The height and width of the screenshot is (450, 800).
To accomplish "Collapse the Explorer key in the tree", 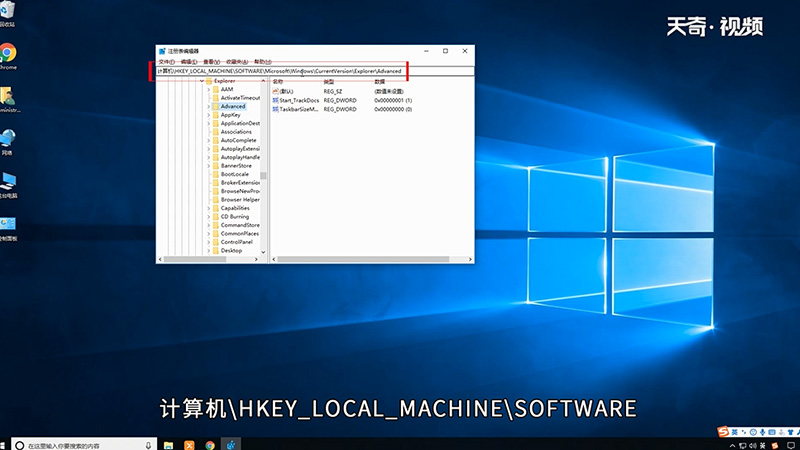I will pos(202,81).
